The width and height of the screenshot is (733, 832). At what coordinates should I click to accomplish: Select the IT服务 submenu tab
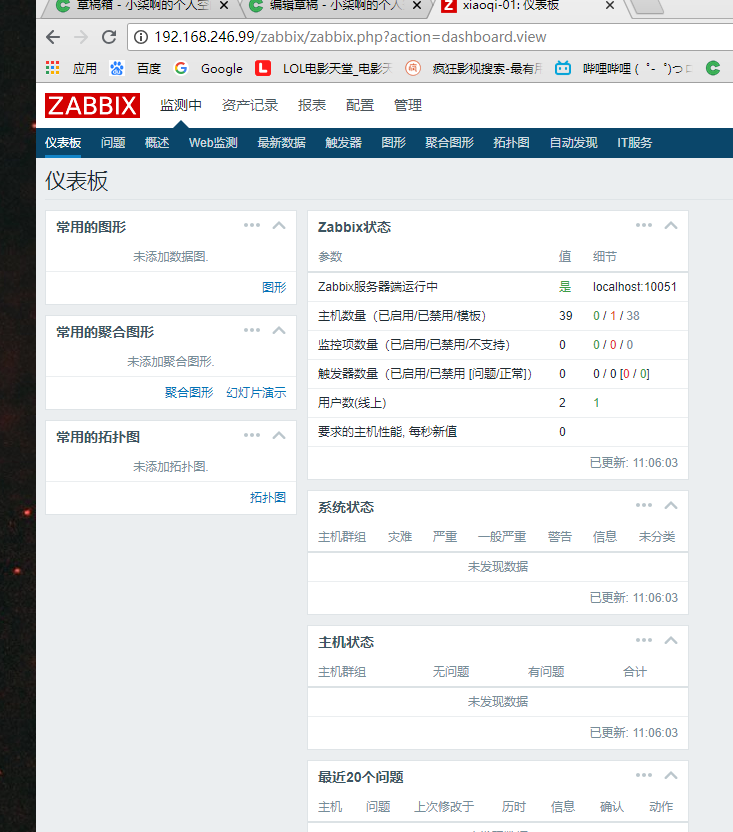pos(635,143)
